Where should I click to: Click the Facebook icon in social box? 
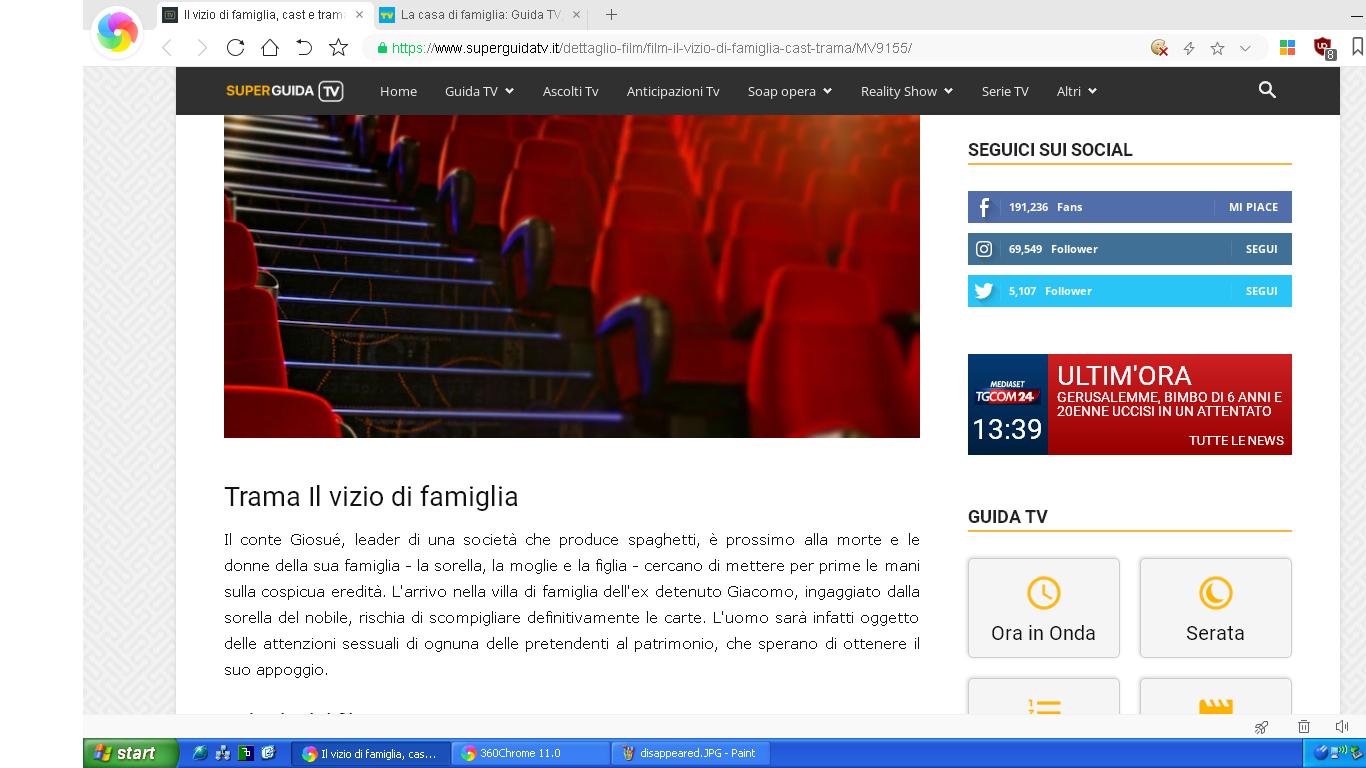point(984,207)
